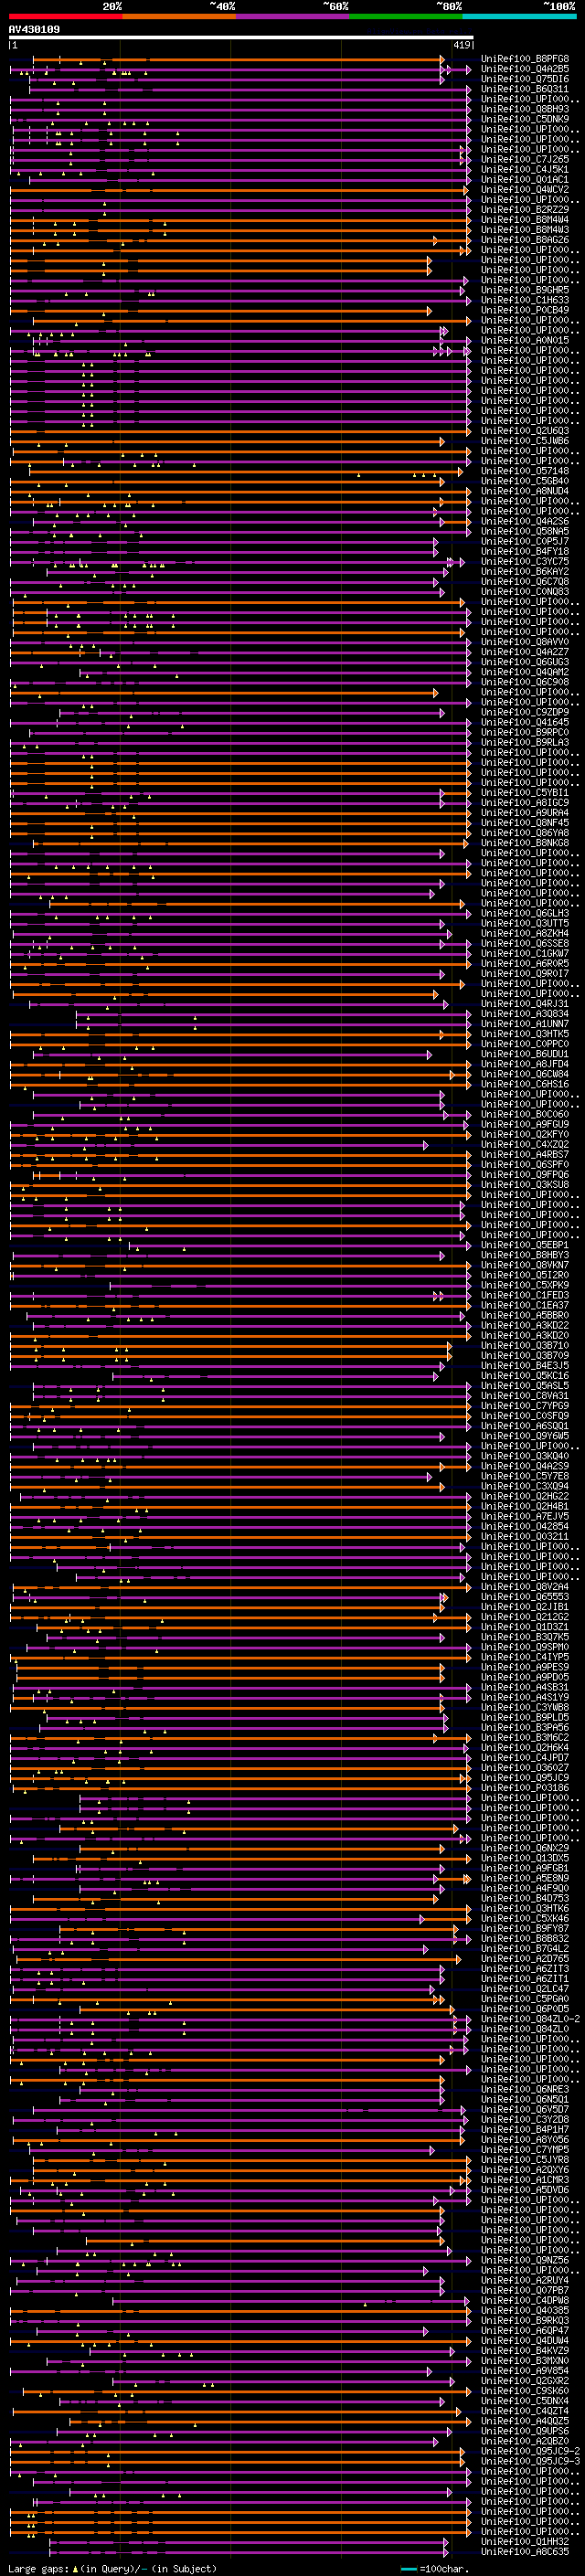
Task: Open the UniRef100_A7EJV5 hit
Action: 525,1516
